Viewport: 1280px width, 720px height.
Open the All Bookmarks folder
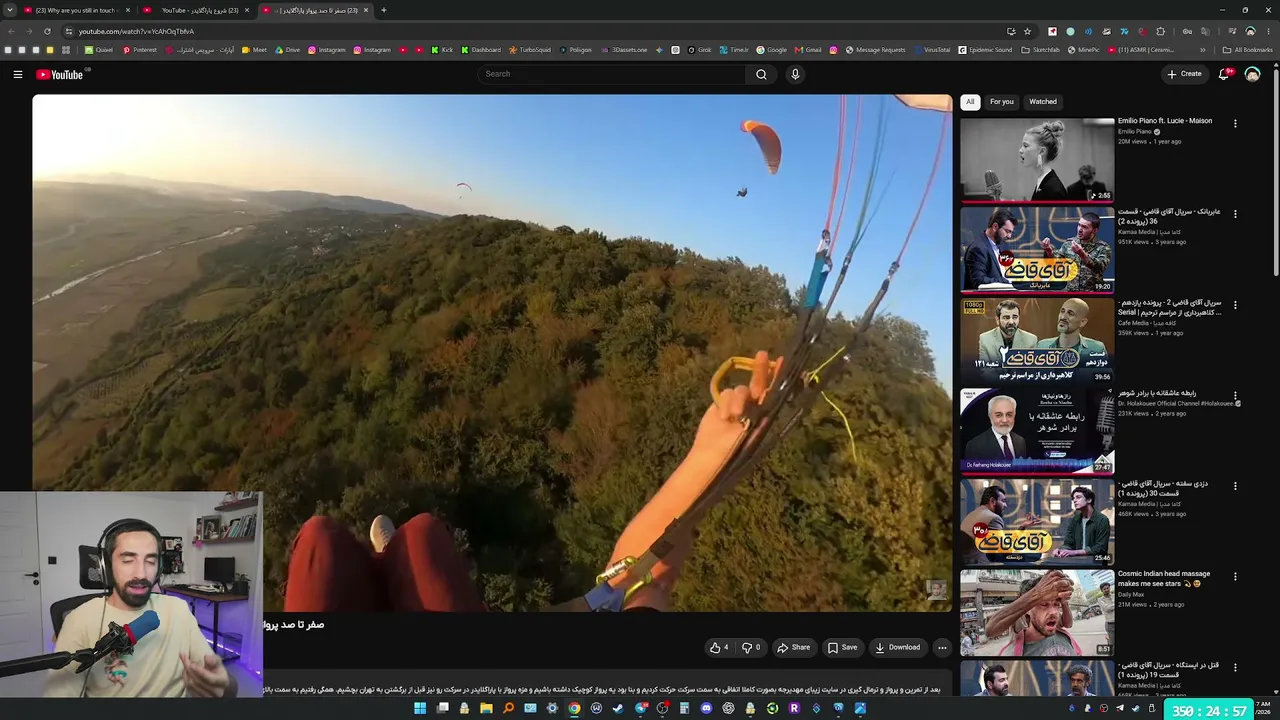click(1248, 50)
